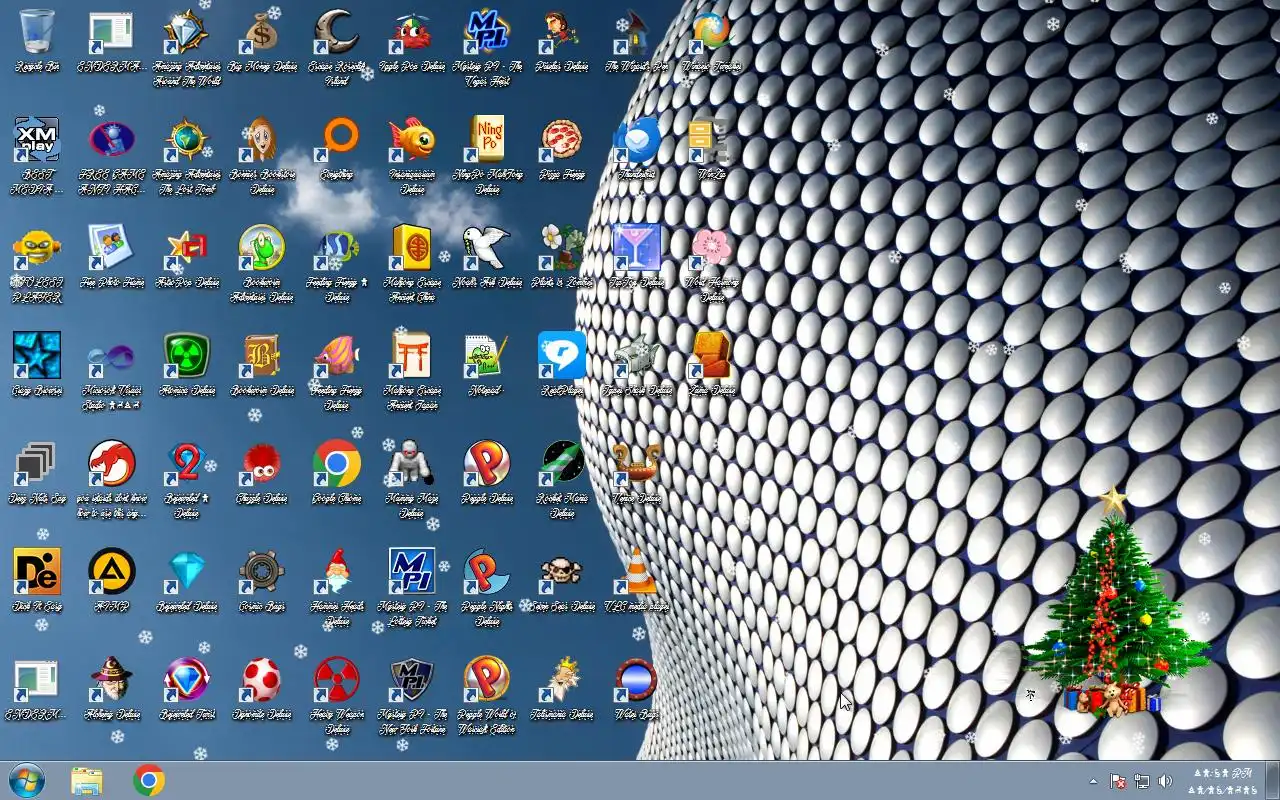Viewport: 1280px width, 800px height.
Task: Open Action Center flag tray icon
Action: [1118, 781]
